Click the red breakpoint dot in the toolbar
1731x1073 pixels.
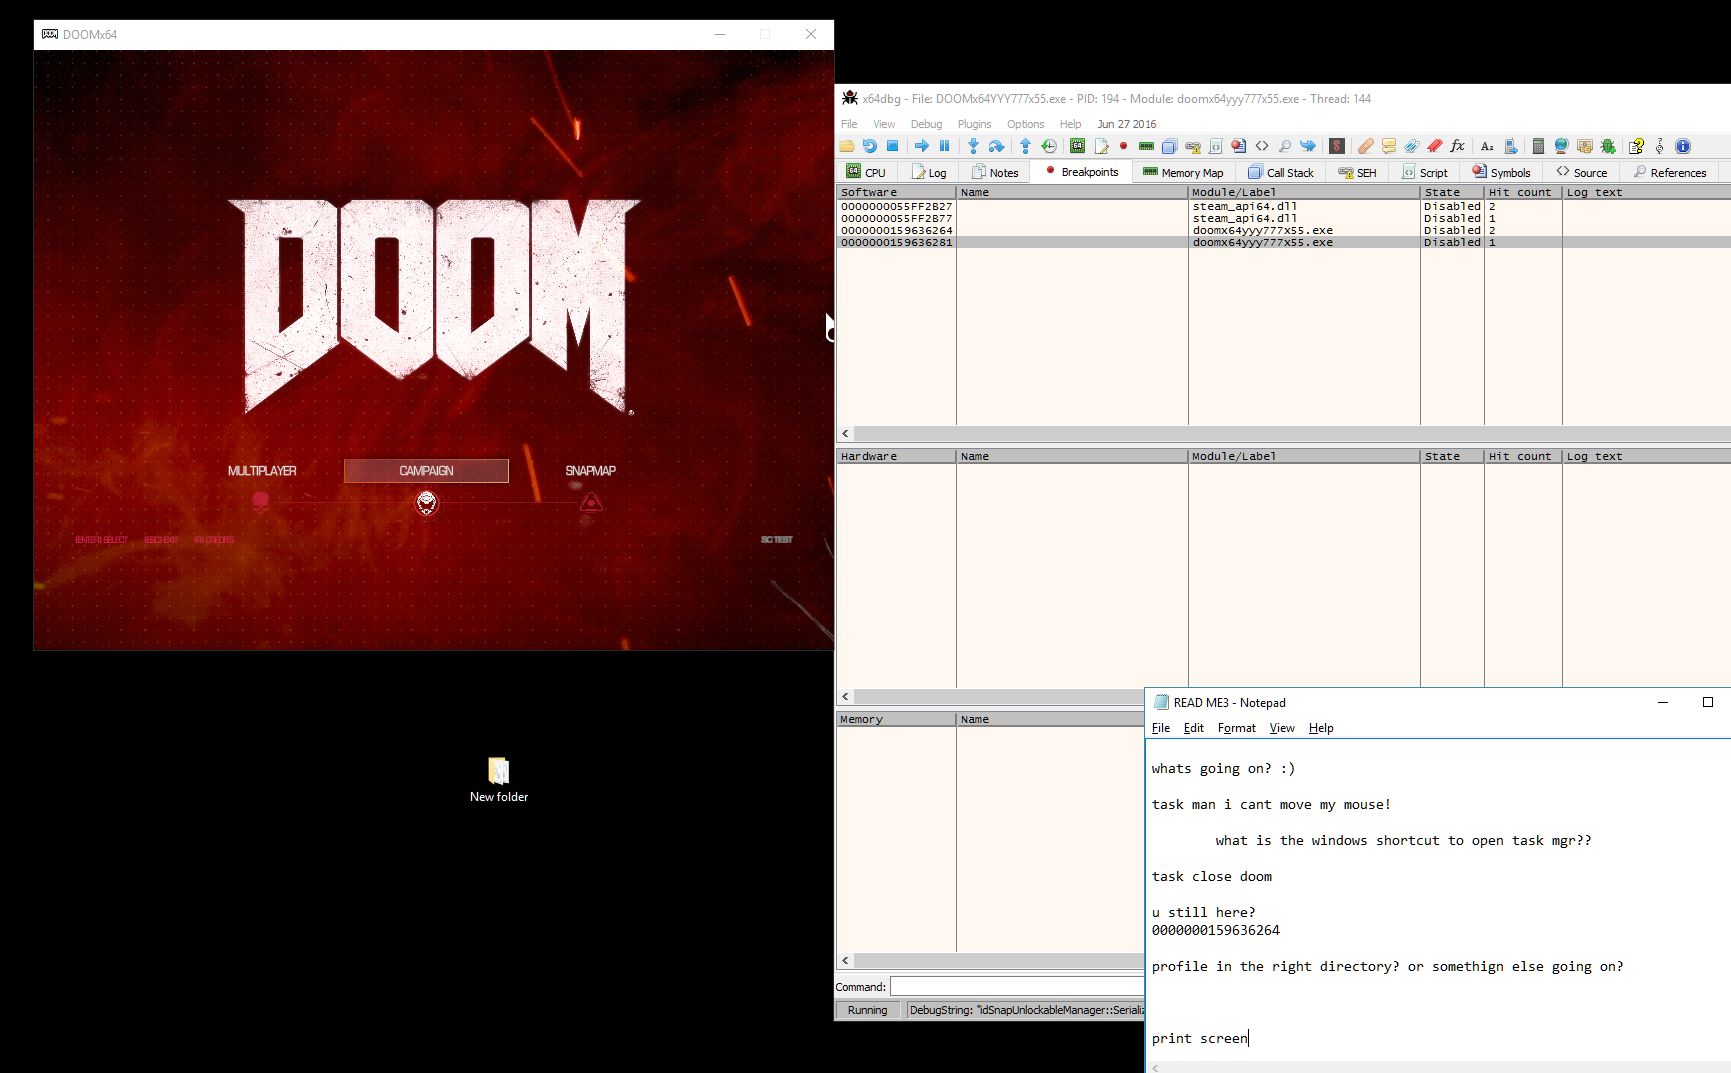1123,146
